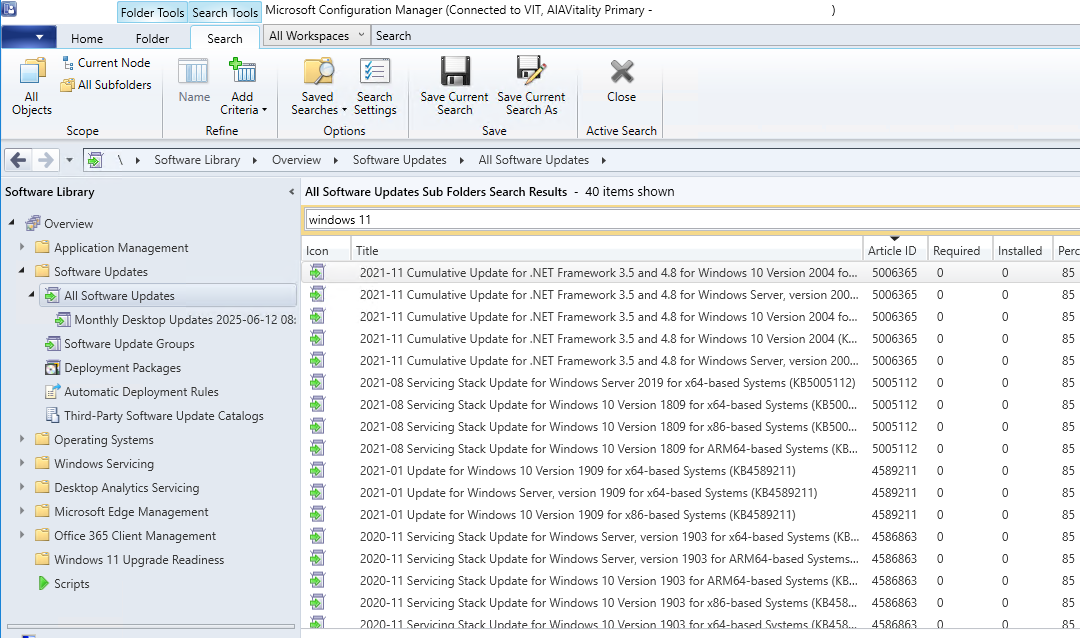Screen dimensions: 1080x638
Task: Expand the Microsoft Edge Management node
Action: coord(21,511)
